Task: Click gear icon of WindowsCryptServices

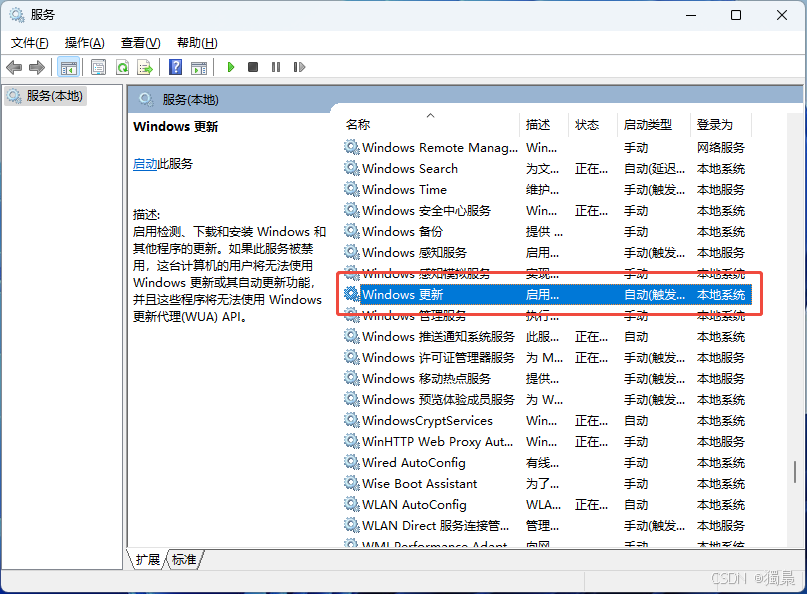Action: click(352, 421)
